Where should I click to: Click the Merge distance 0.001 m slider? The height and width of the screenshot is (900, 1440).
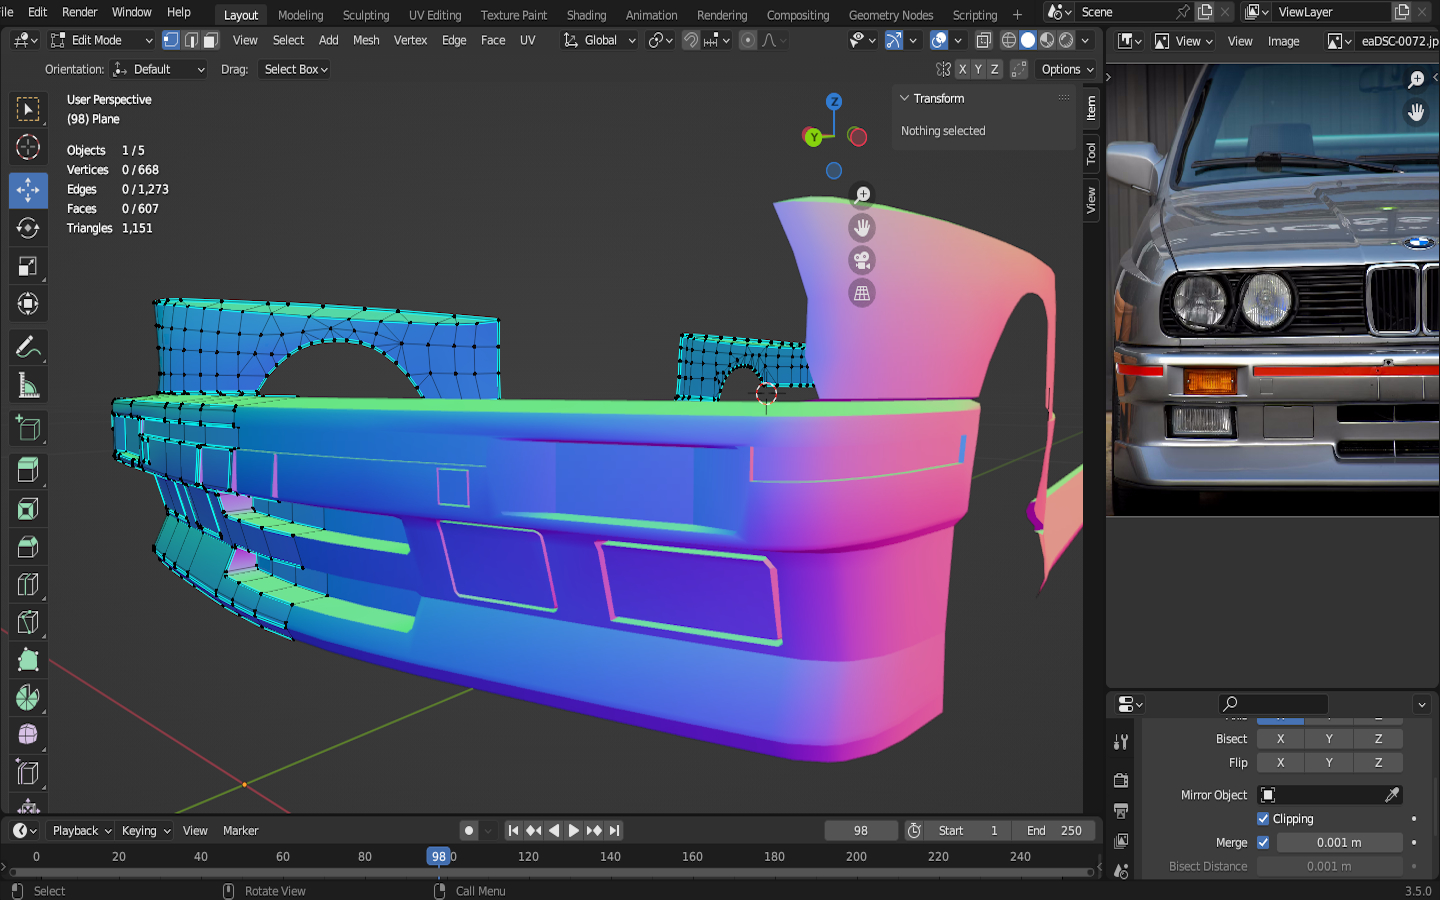click(1339, 842)
